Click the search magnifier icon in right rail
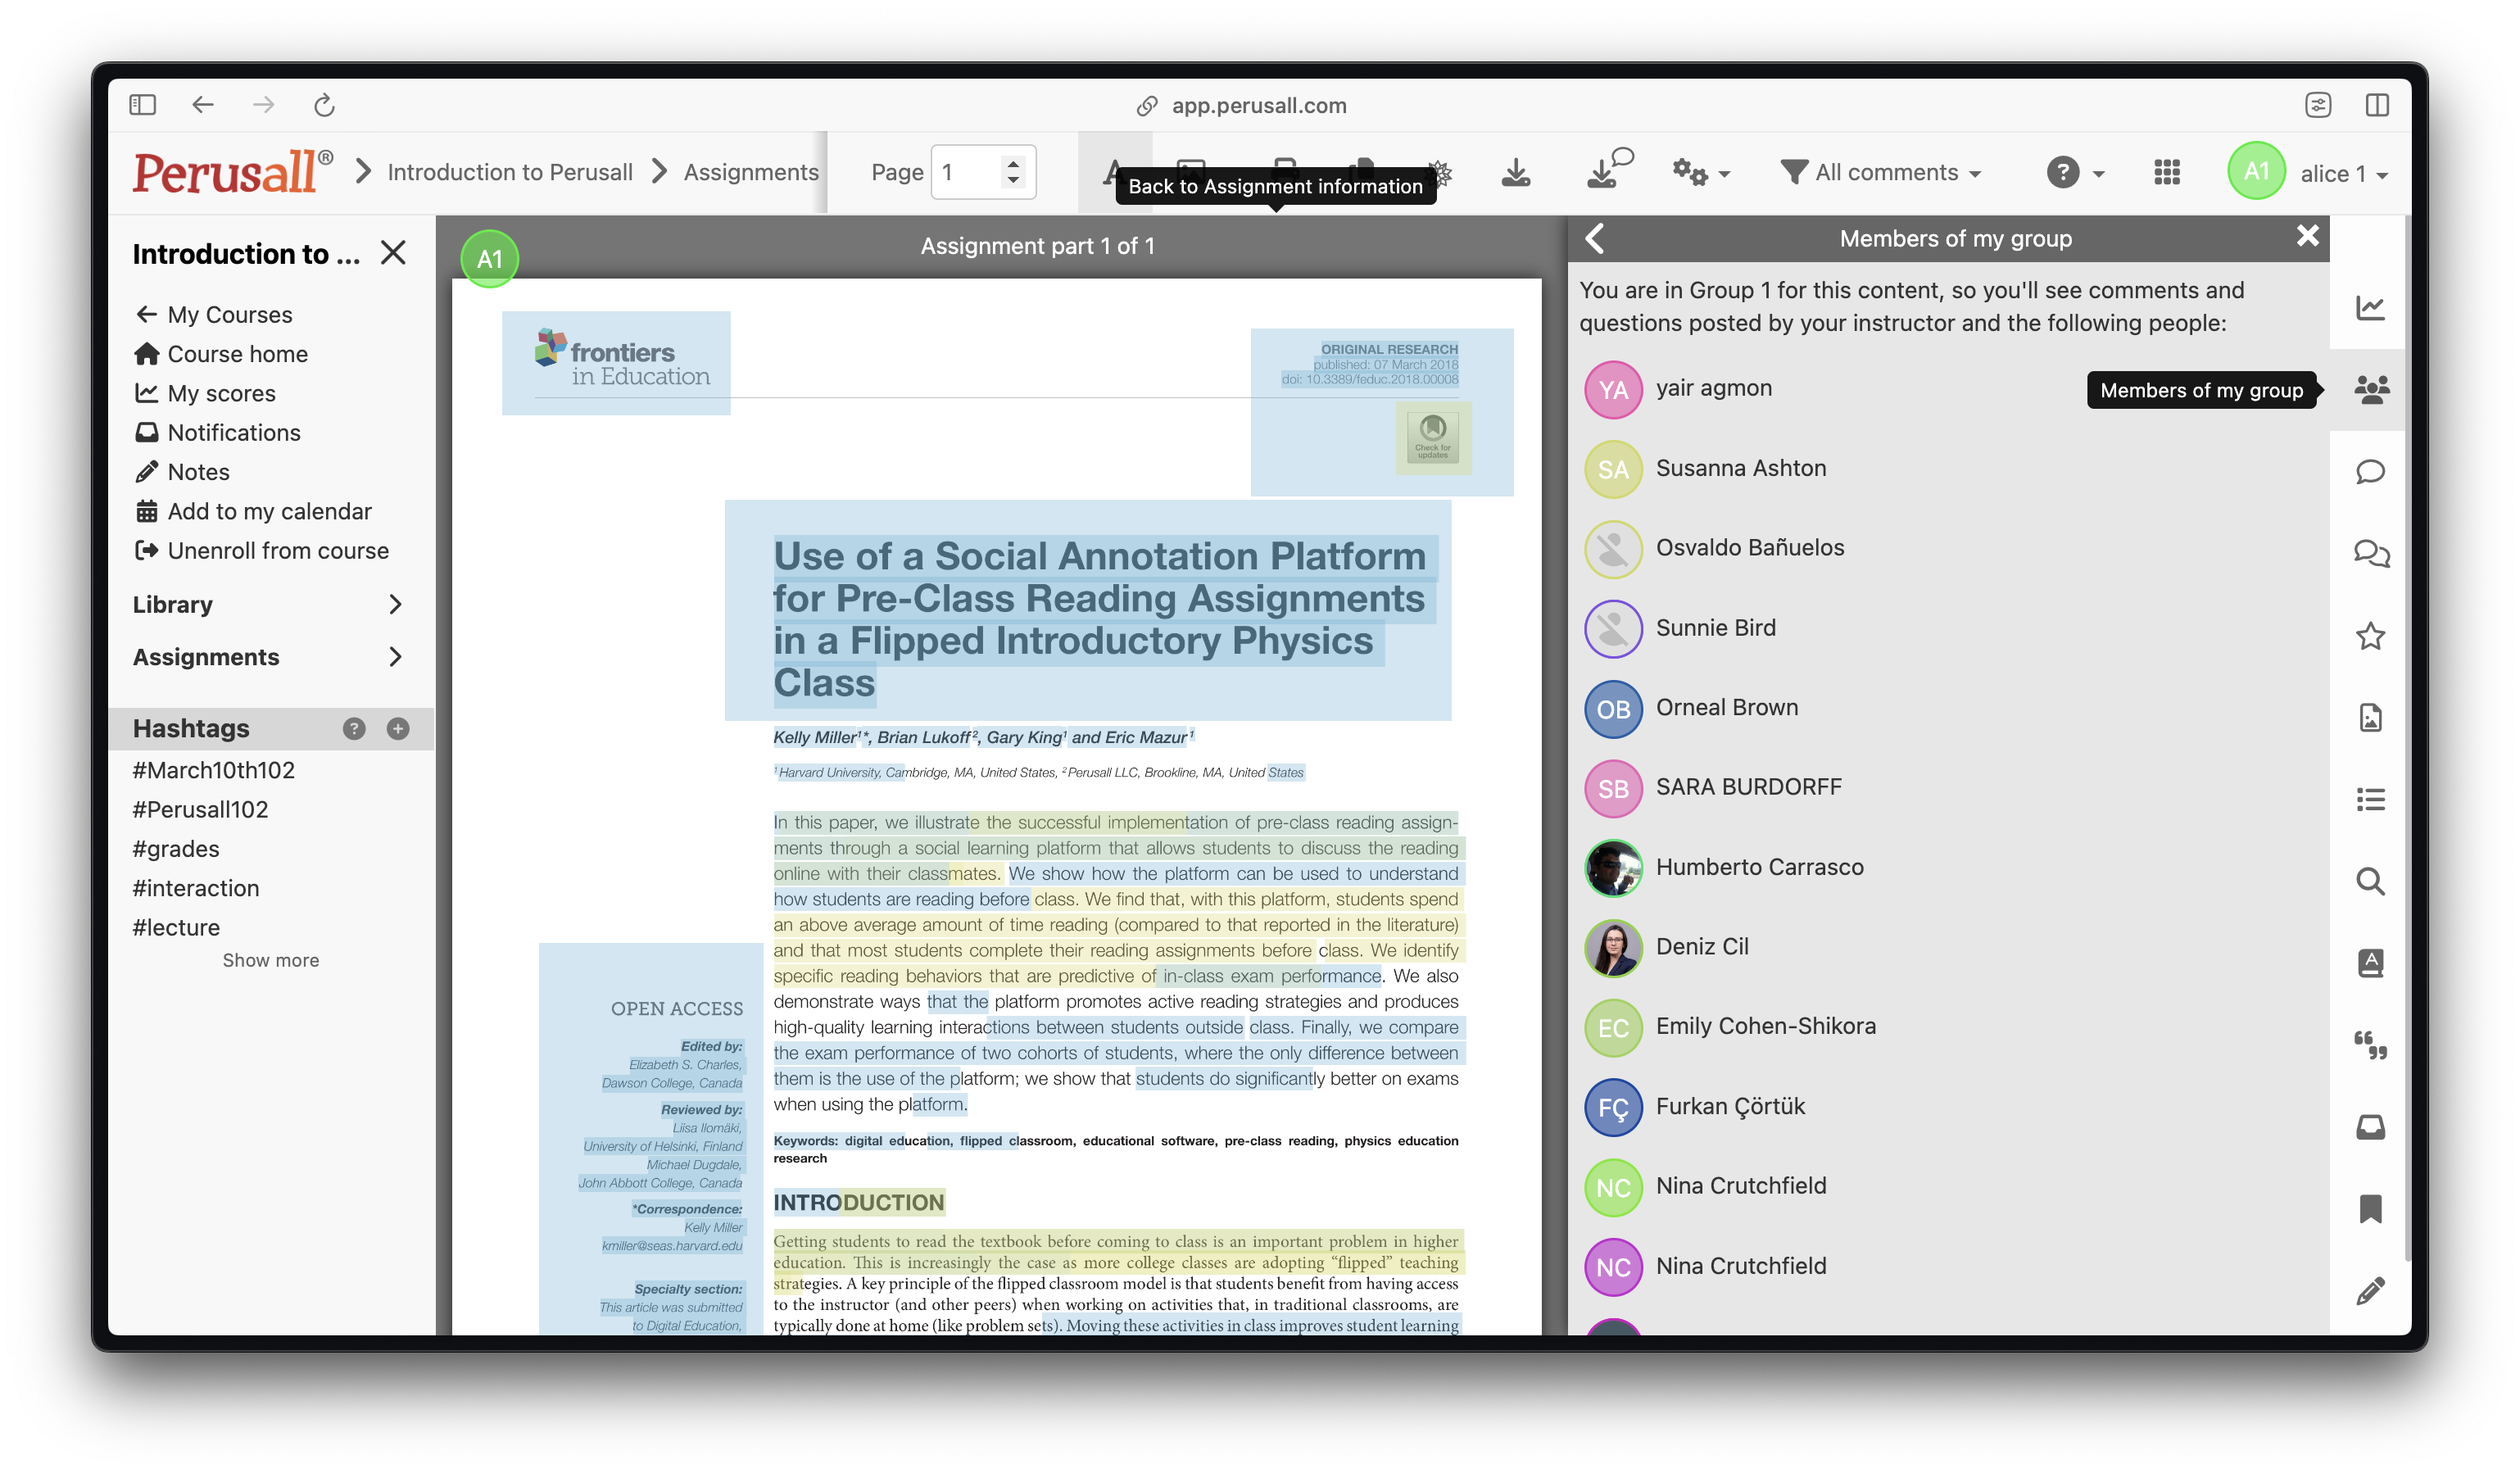 point(2370,881)
